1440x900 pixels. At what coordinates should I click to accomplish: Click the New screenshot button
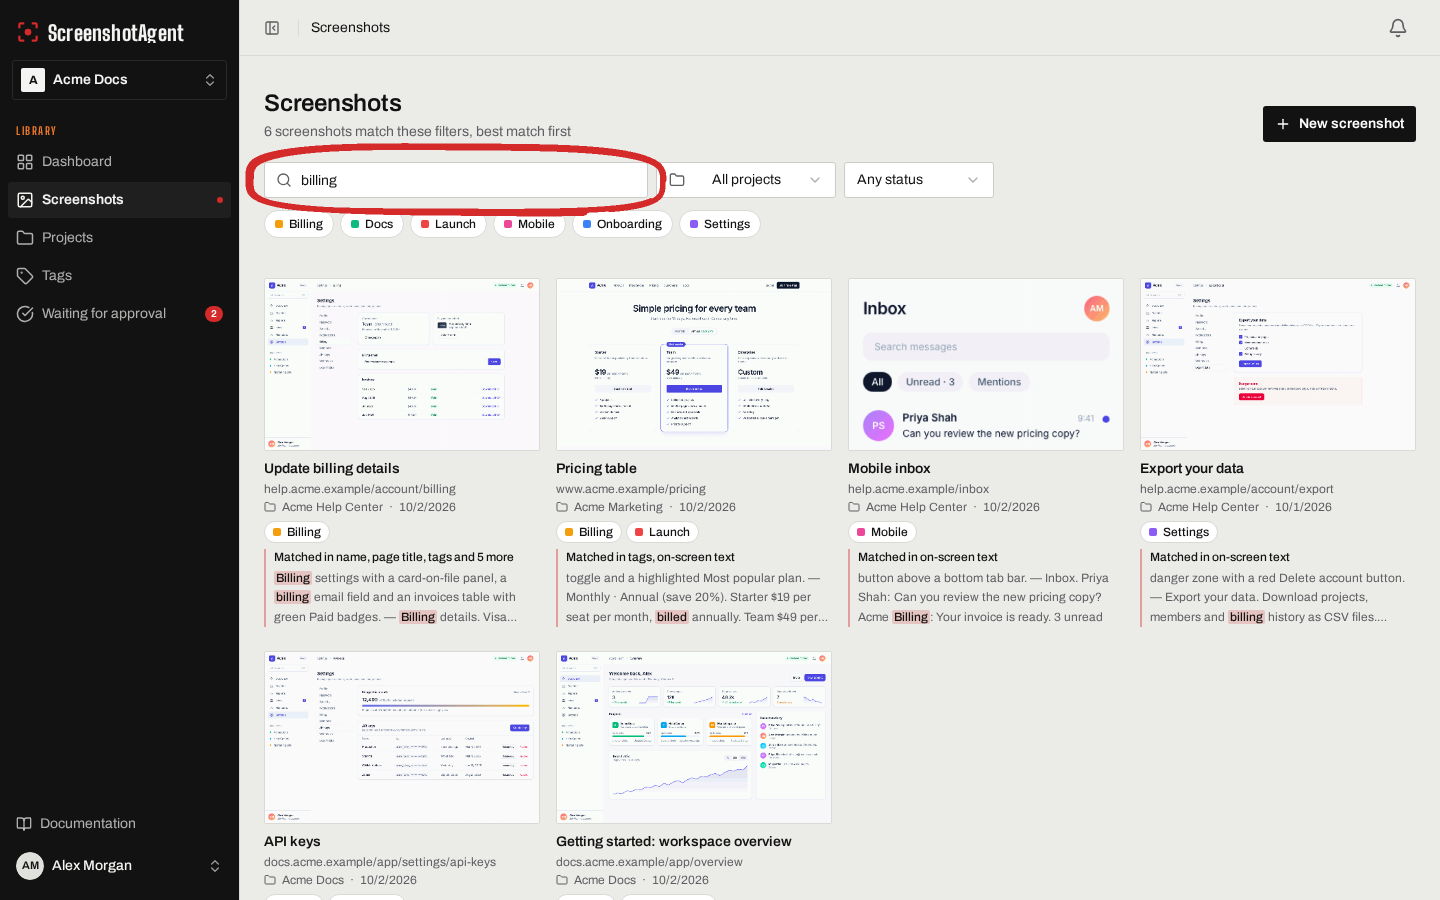click(x=1339, y=124)
